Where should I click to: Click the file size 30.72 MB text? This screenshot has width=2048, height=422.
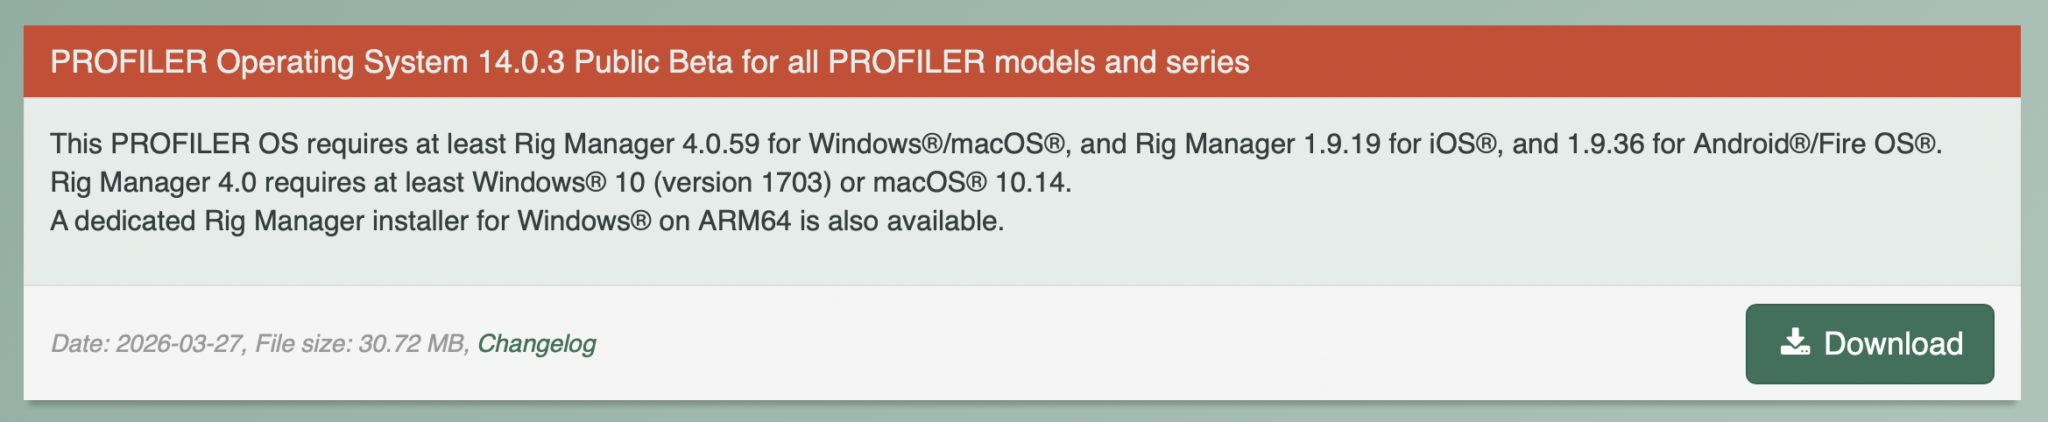click(x=411, y=344)
